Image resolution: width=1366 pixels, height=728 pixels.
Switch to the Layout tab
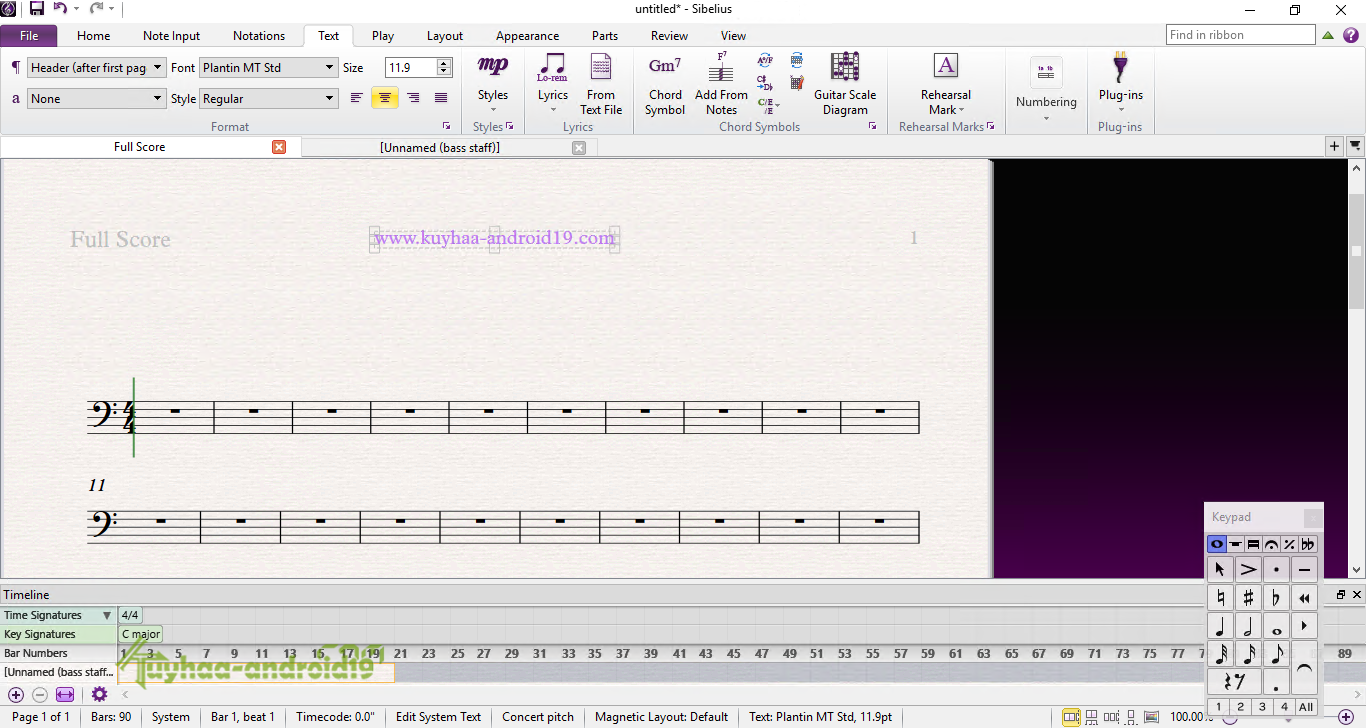pyautogui.click(x=445, y=36)
